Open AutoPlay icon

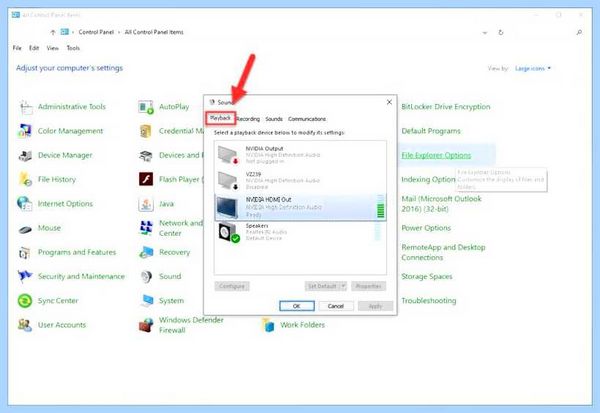click(x=146, y=107)
